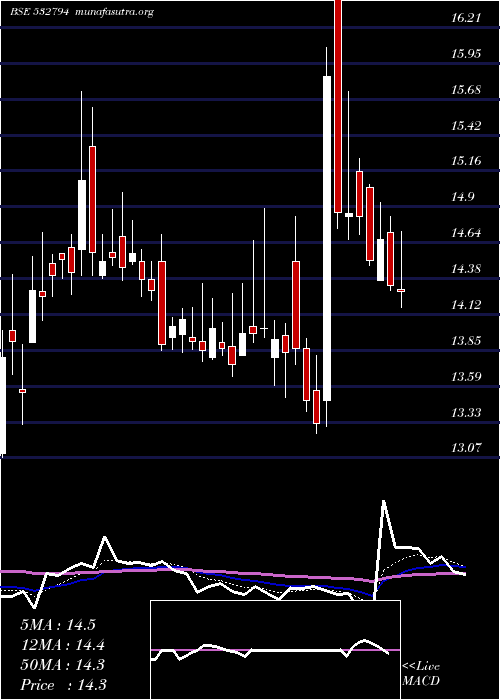Click the Price : 14.3 reading

tap(63, 684)
